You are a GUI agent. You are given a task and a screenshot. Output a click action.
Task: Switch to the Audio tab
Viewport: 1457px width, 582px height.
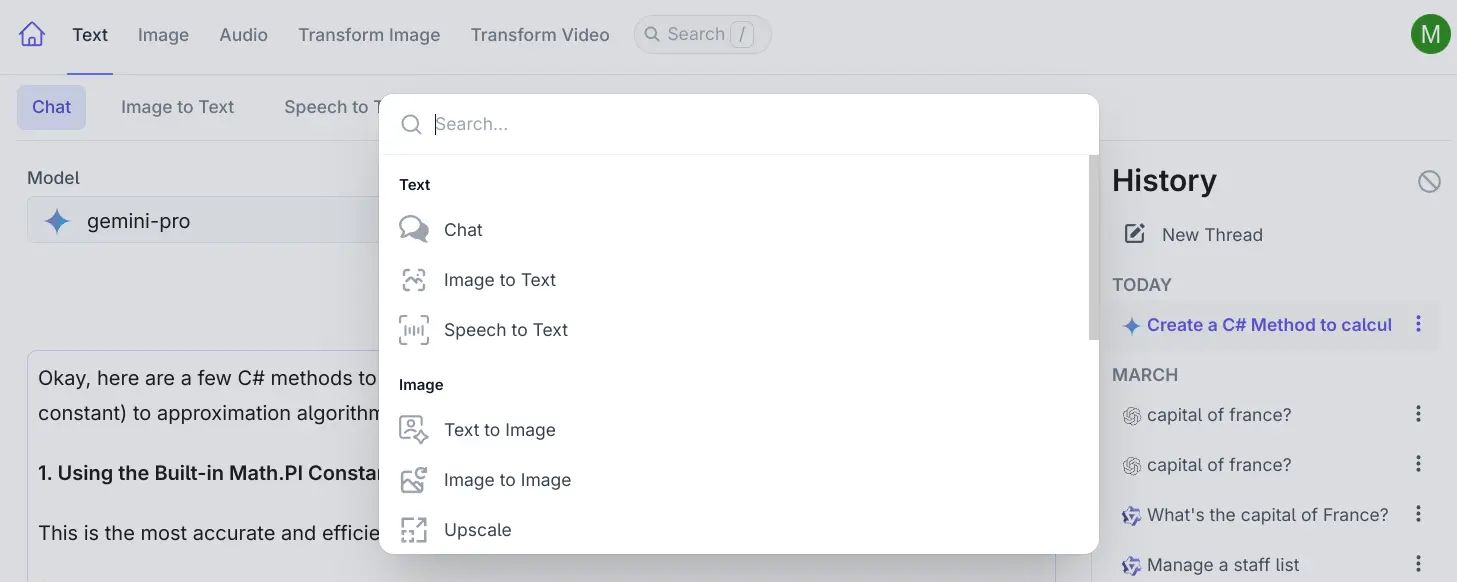(243, 35)
